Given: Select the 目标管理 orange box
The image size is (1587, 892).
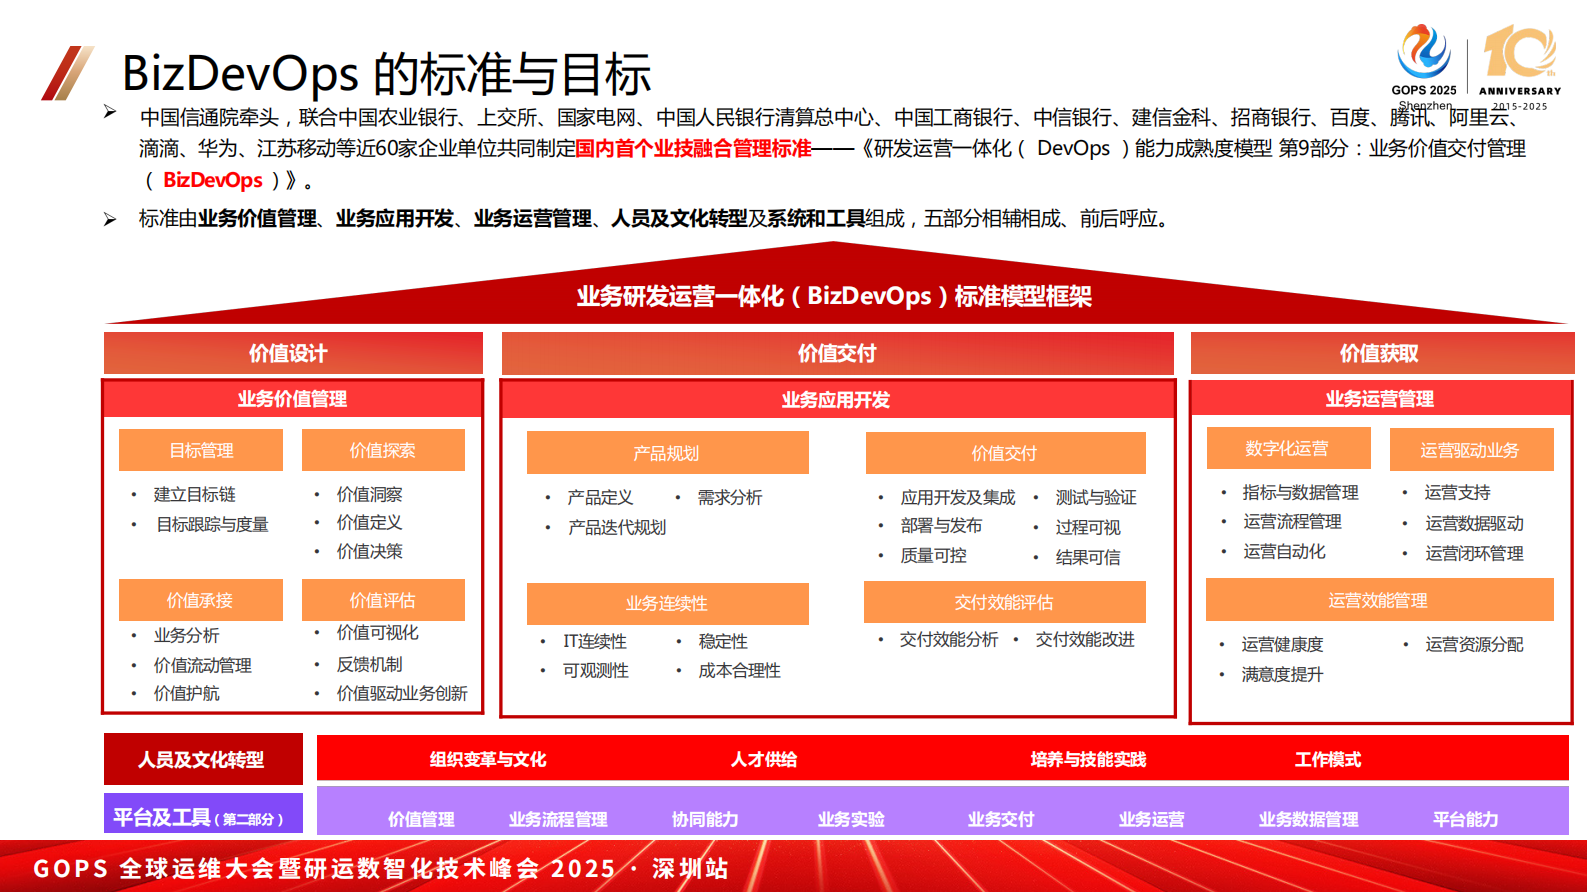Looking at the screenshot, I should [x=201, y=450].
